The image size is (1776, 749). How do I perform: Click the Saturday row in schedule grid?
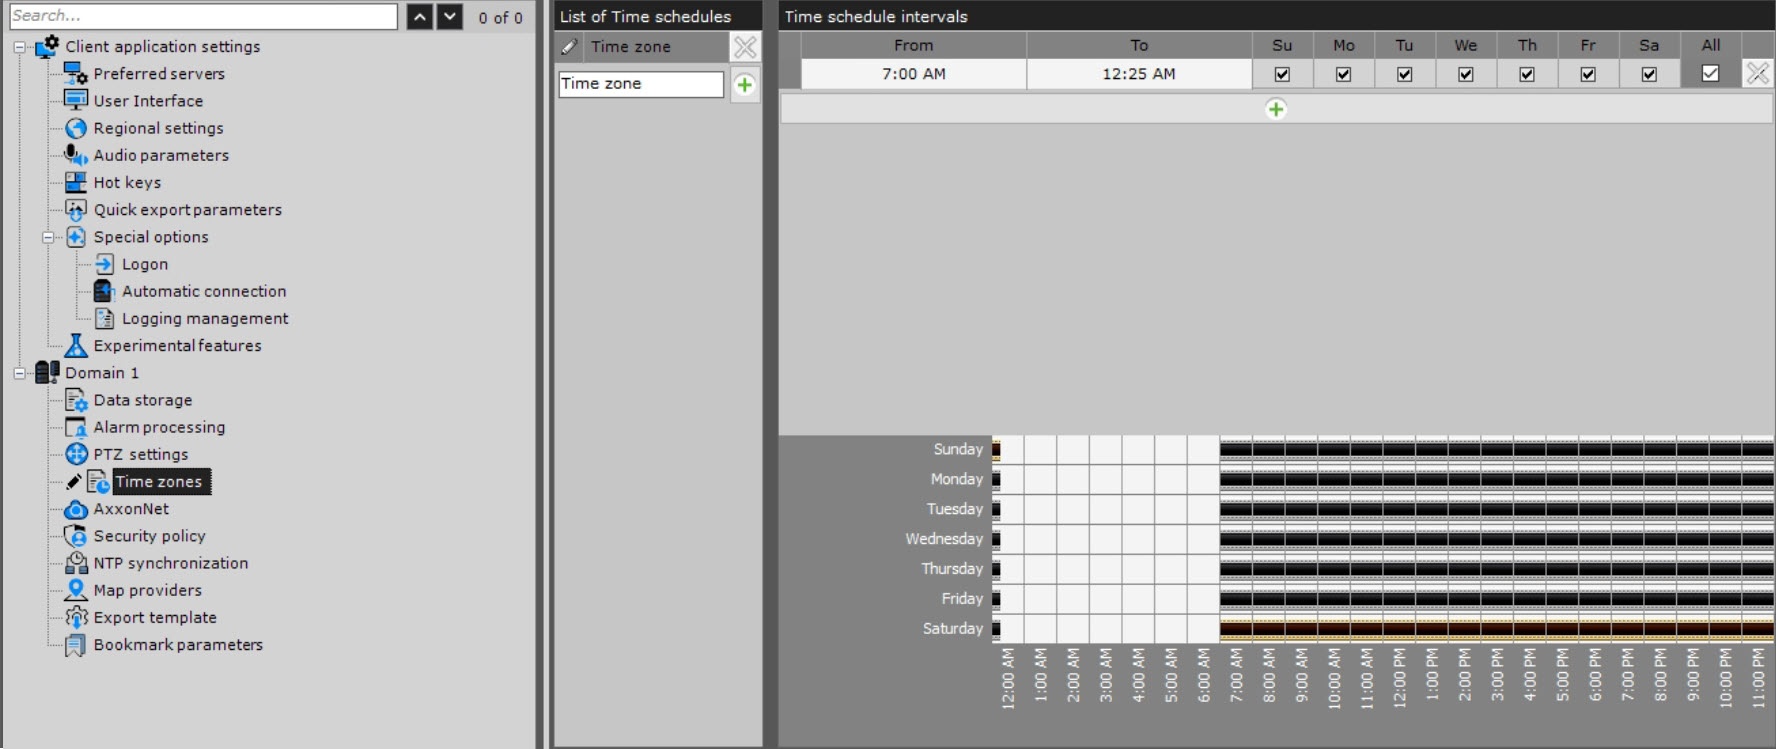1383,629
